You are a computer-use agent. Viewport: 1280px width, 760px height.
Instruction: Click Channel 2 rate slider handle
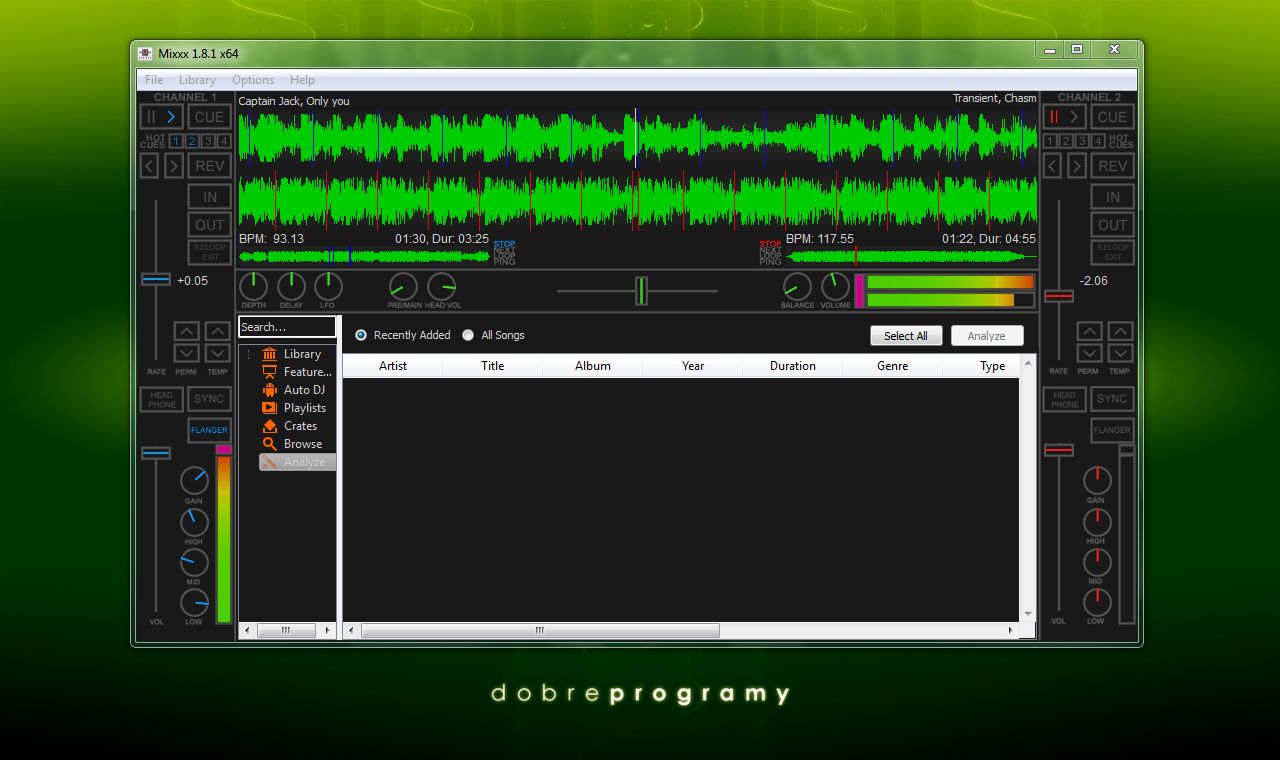point(1059,296)
